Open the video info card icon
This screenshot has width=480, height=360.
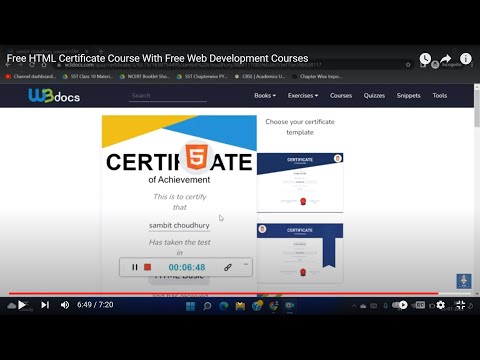point(466,59)
